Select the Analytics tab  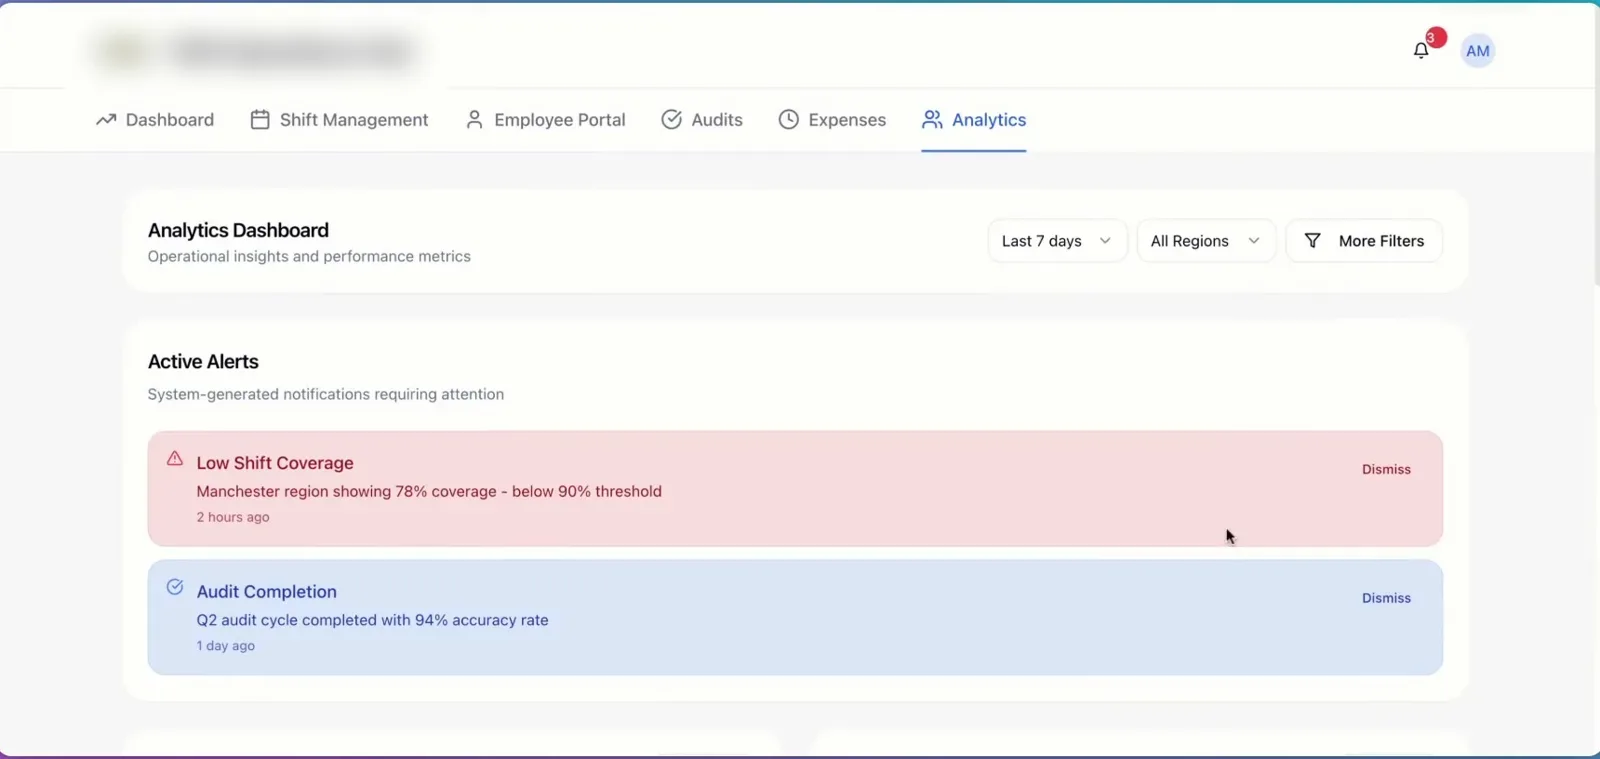pos(974,120)
